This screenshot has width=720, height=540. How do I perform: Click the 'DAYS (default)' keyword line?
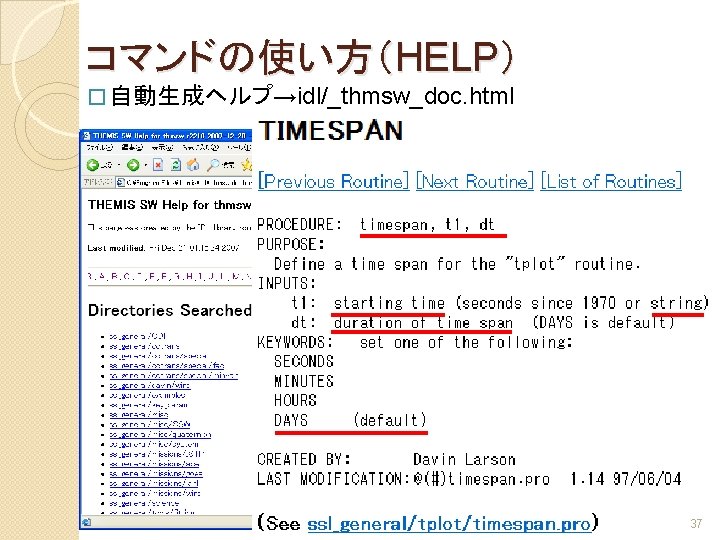350,421
